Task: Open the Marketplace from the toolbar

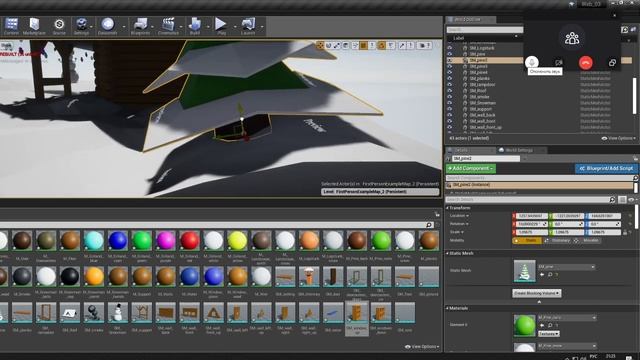Action: (x=34, y=26)
